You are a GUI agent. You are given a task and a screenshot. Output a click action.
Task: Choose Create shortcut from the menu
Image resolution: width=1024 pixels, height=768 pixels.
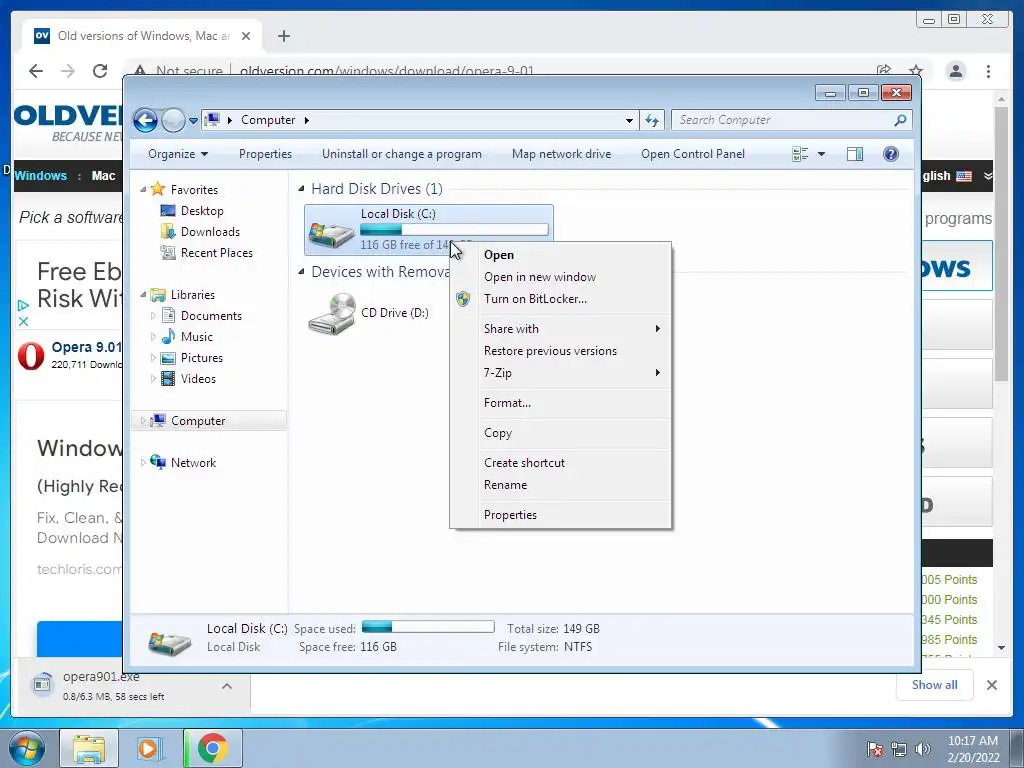click(x=524, y=462)
